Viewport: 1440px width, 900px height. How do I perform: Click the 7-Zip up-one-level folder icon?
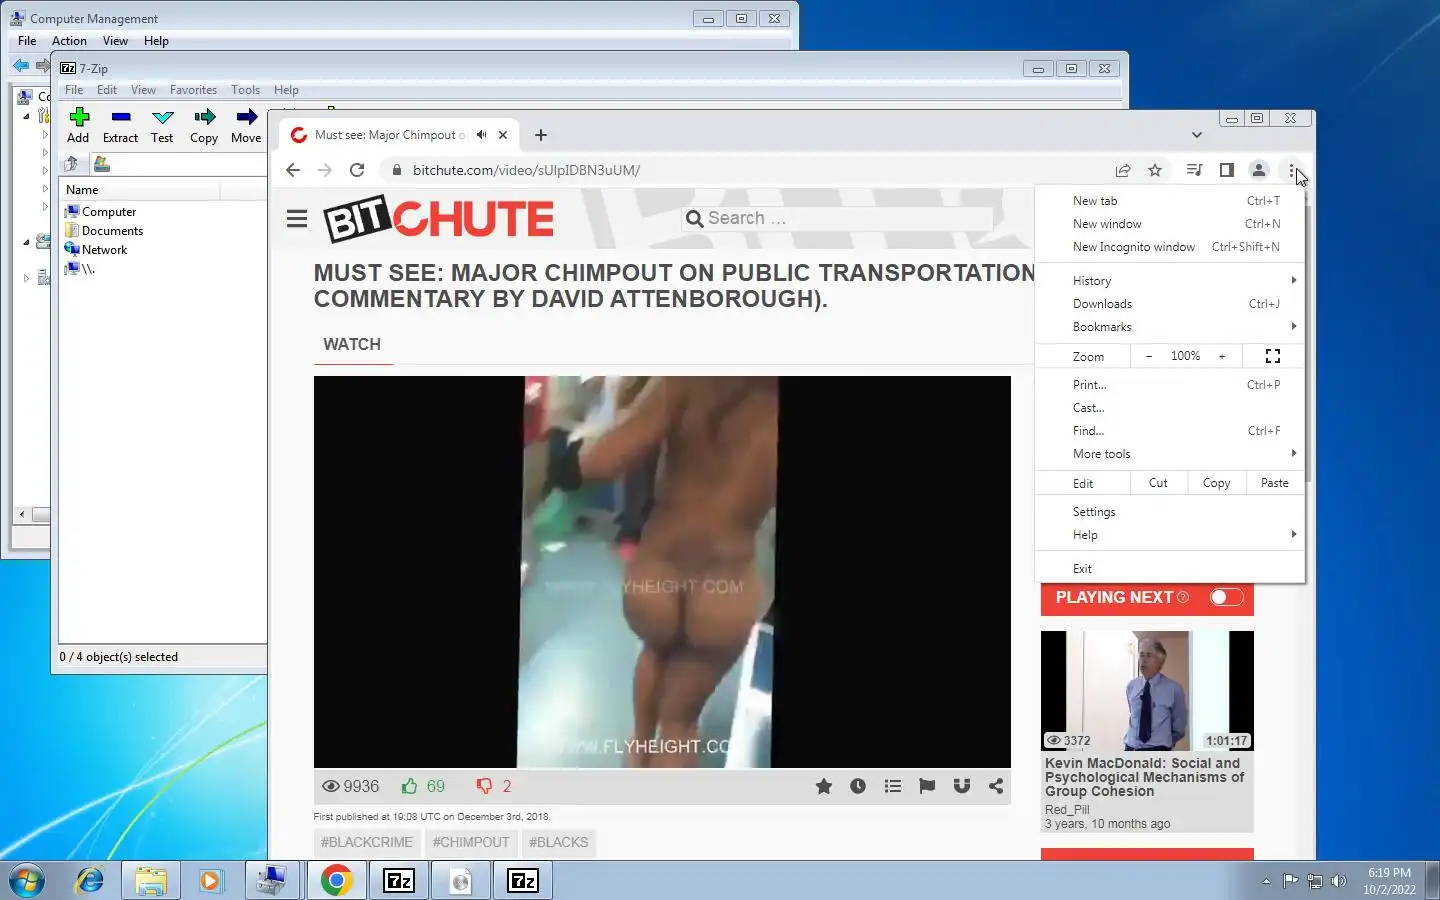[x=71, y=164]
